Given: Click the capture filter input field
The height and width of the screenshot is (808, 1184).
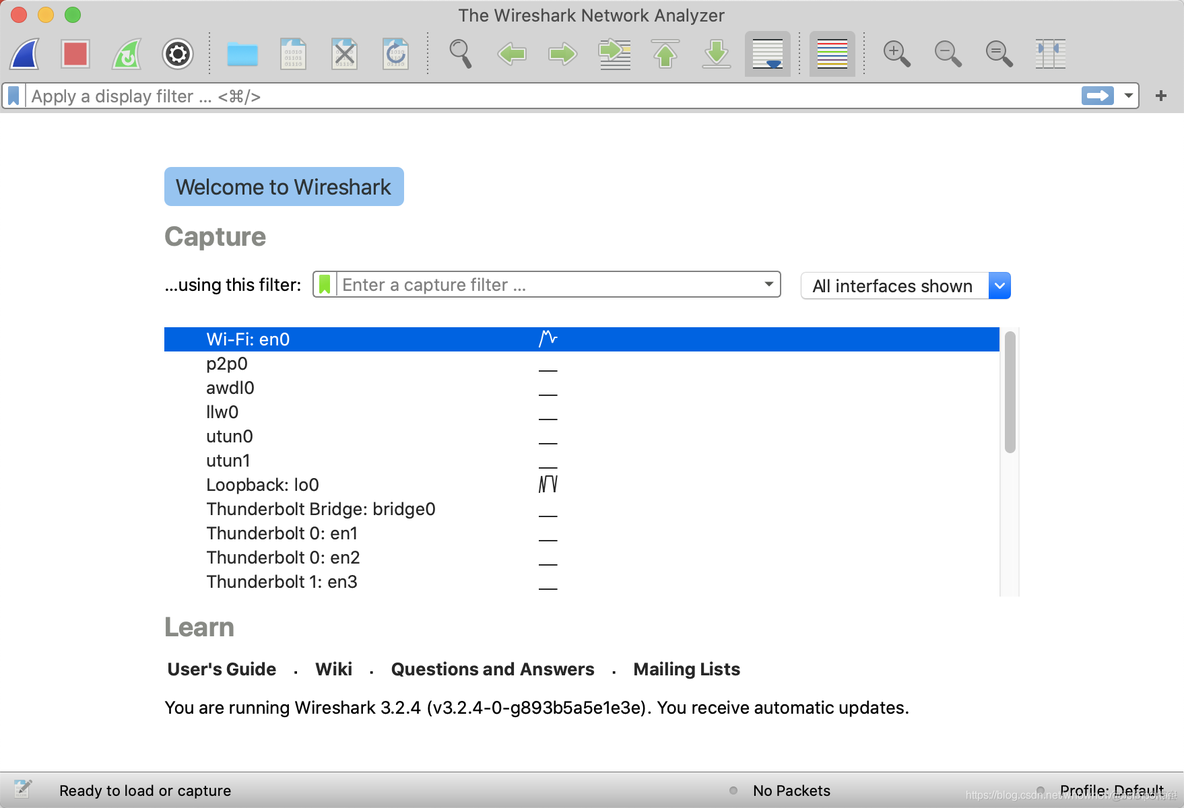Looking at the screenshot, I should pos(547,285).
